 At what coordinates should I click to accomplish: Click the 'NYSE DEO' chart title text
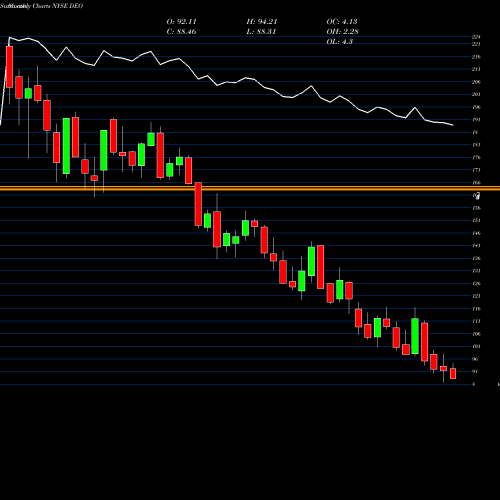click(x=67, y=6)
